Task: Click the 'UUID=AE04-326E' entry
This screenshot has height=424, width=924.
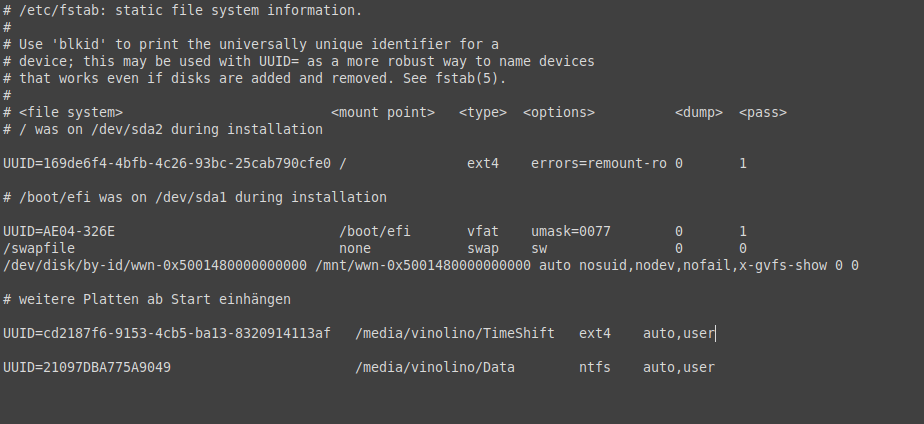Action: pyautogui.click(x=58, y=231)
